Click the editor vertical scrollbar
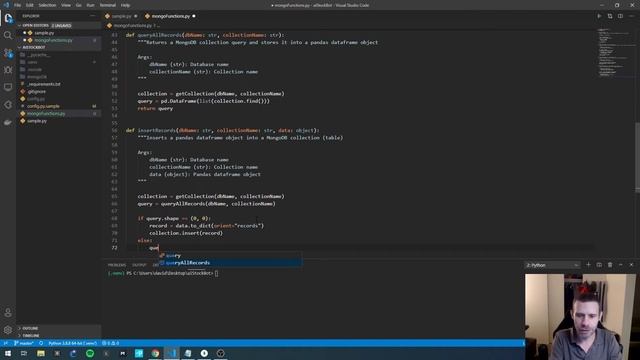The width and height of the screenshot is (640, 360). tap(637, 157)
